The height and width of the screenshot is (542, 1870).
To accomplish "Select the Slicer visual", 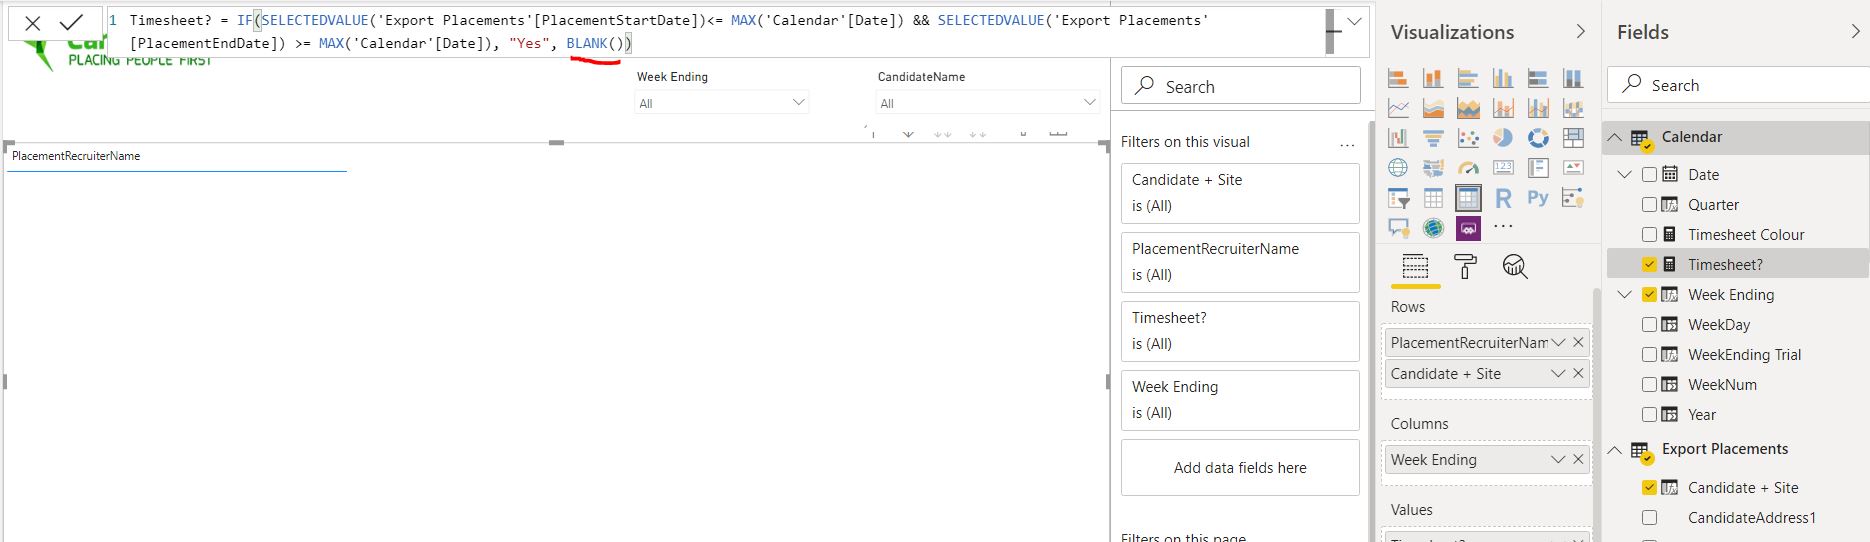I will (1398, 198).
